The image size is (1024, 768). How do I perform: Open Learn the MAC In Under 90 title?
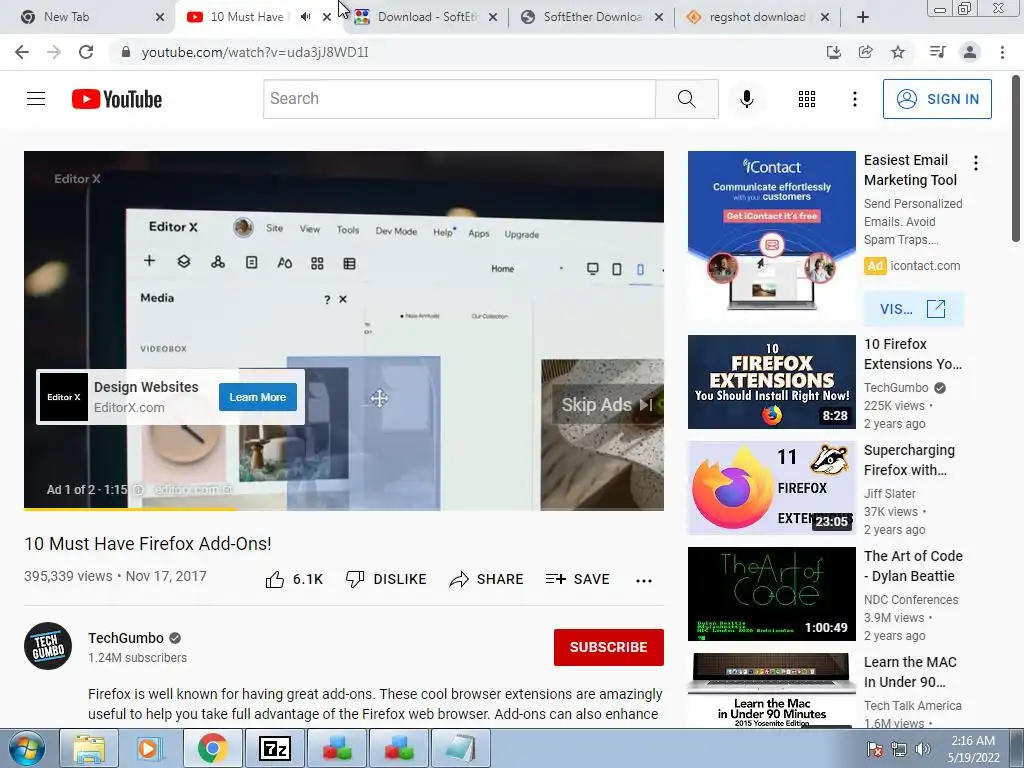910,672
